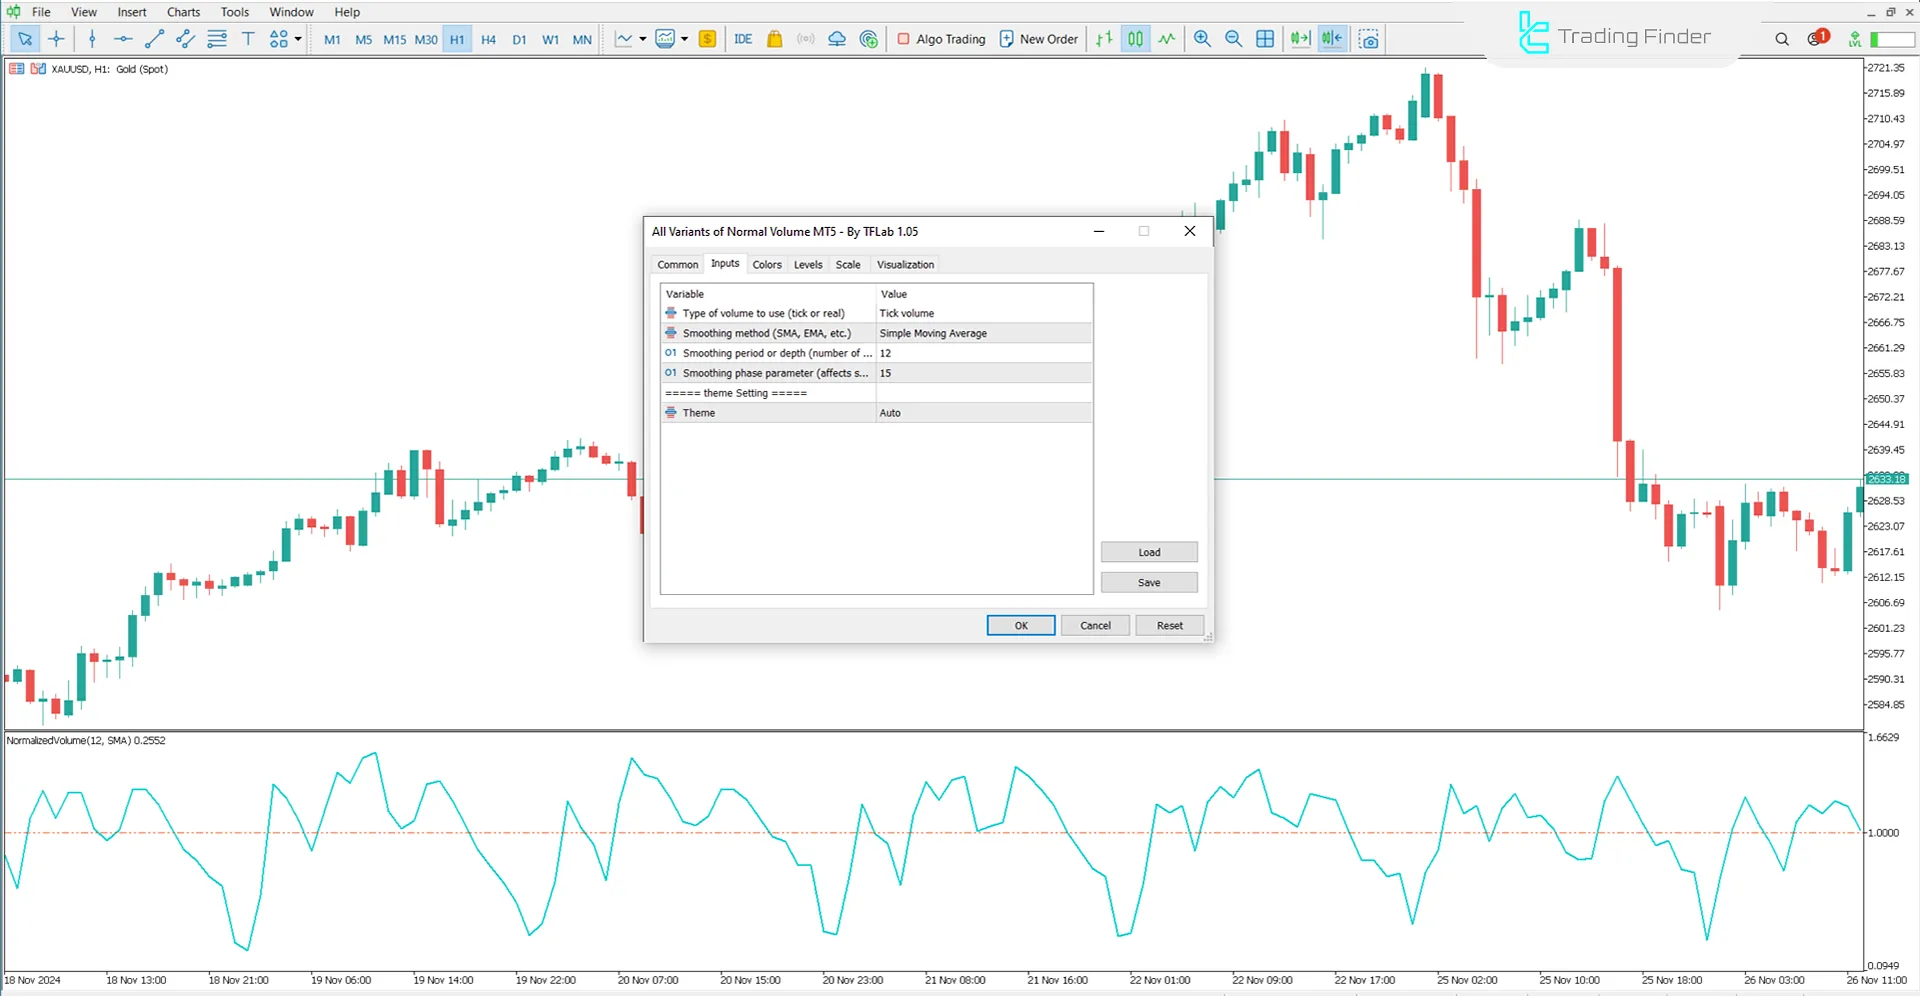Click the Reset button
The image size is (1920, 996).
[1169, 626]
